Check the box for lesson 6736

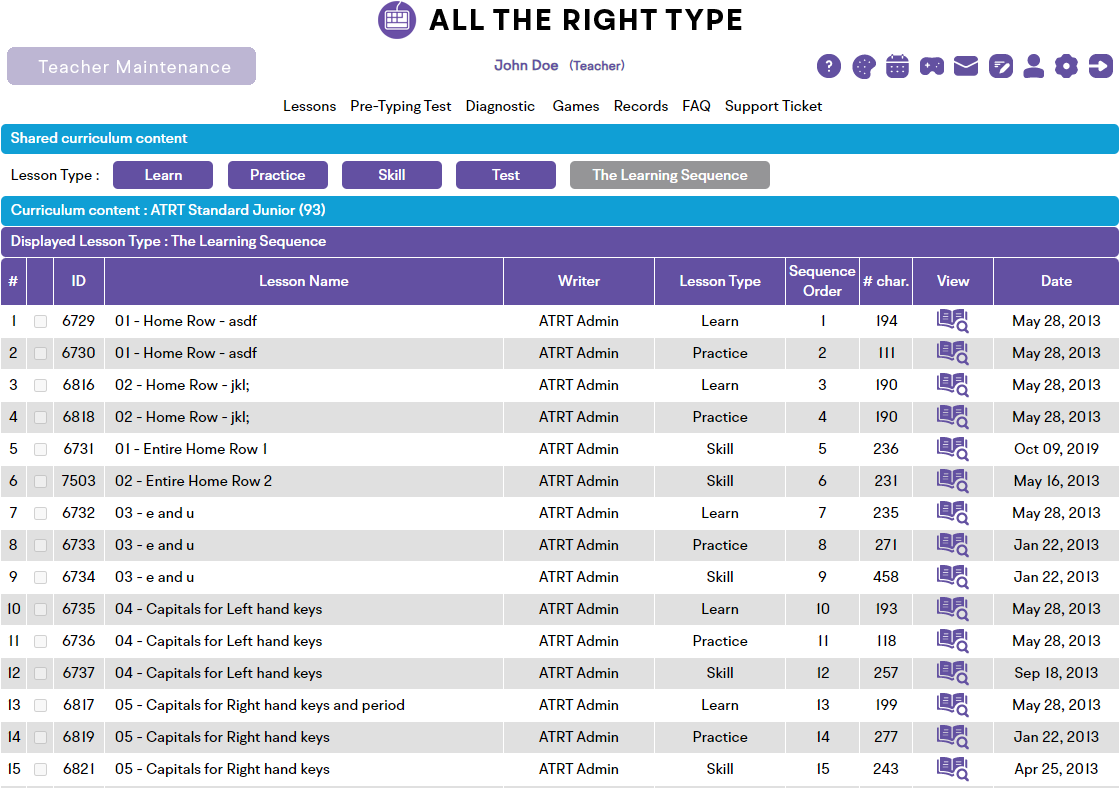click(x=41, y=642)
